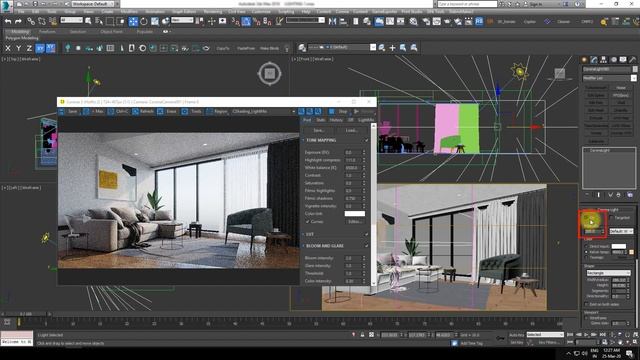Click Save... button in Post tab
The width and height of the screenshot is (640, 360).
pos(319,130)
